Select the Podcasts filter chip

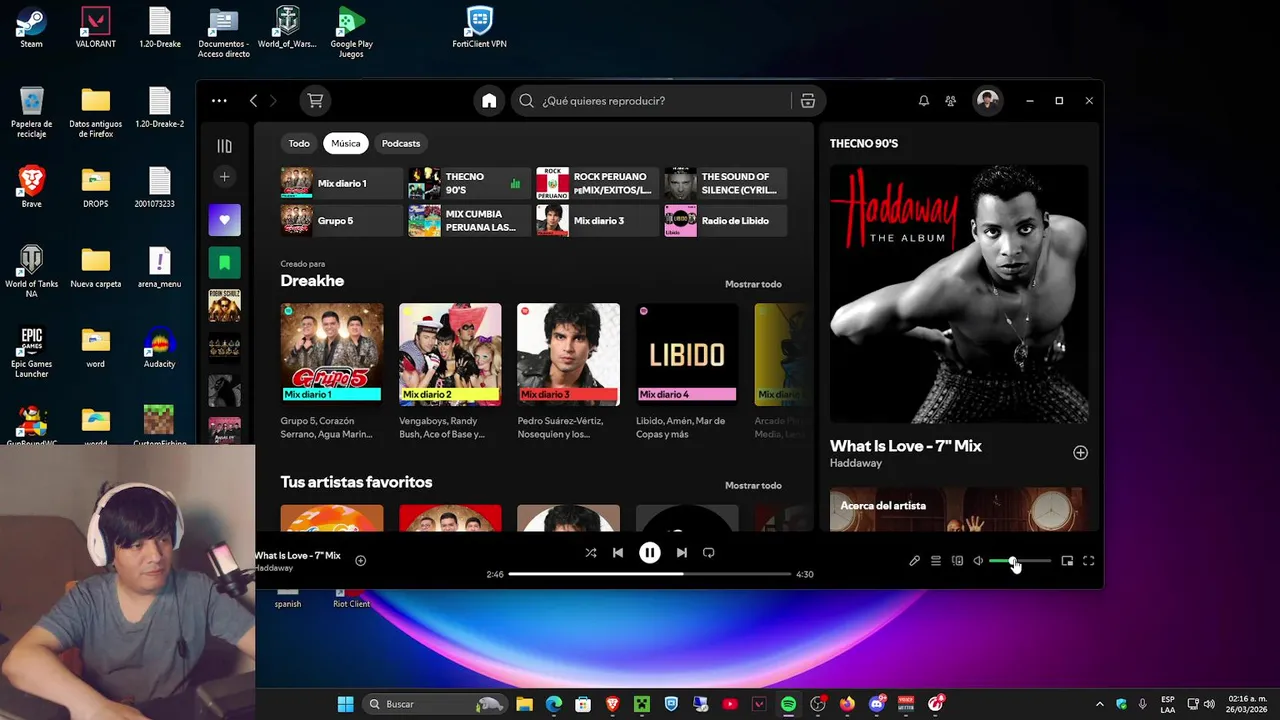[401, 143]
